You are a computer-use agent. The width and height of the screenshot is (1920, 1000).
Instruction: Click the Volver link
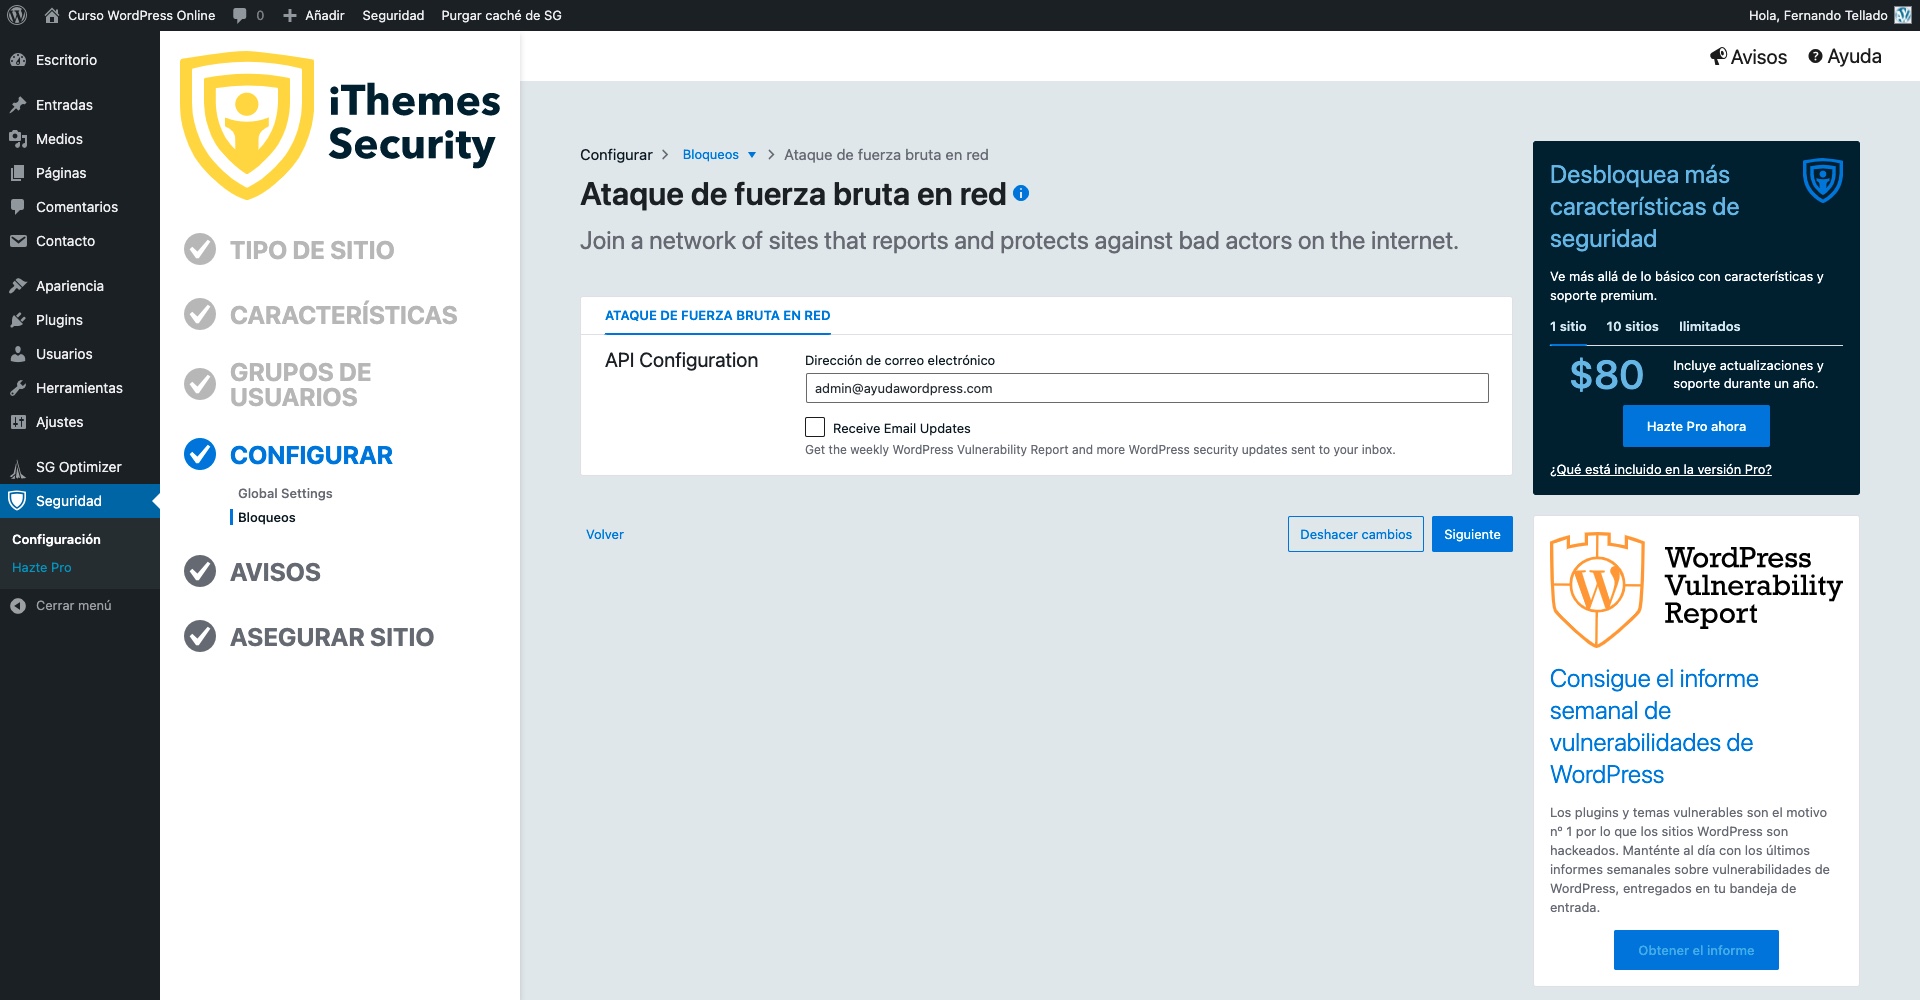[x=605, y=534]
